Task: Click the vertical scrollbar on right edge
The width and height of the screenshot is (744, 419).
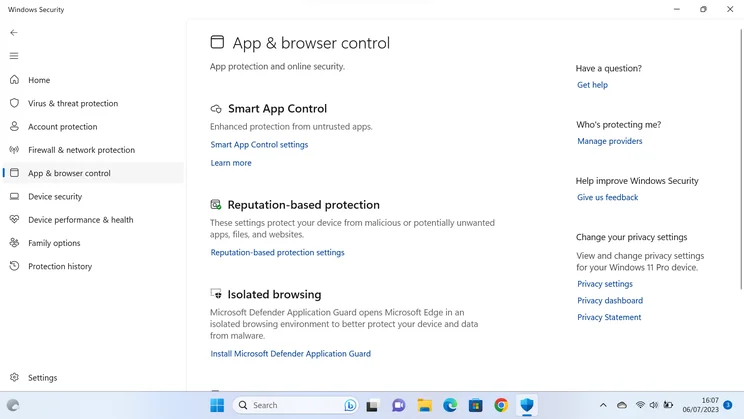Action: (741, 159)
